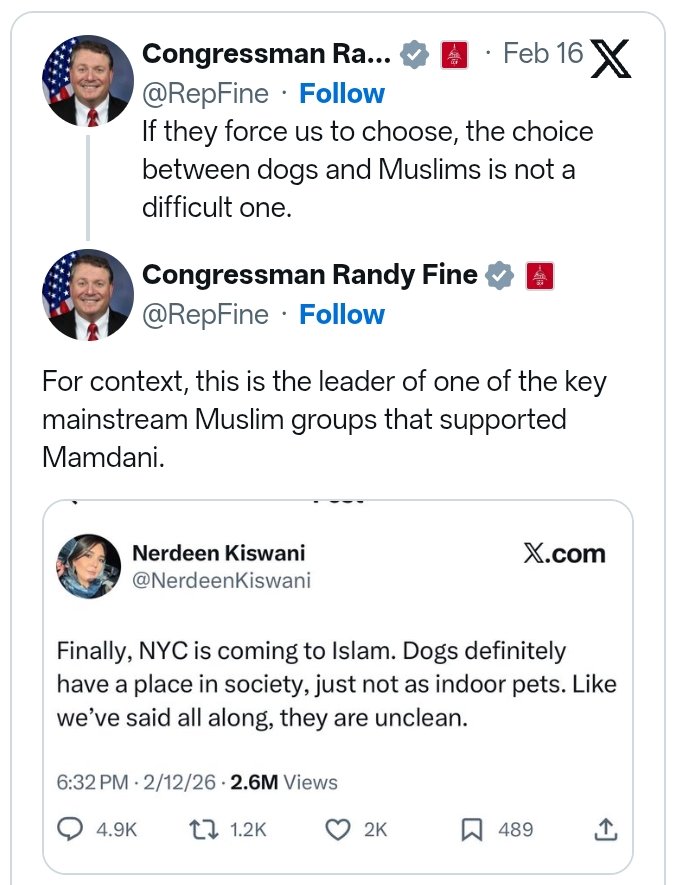Click Nerdeen Kiswani's avatar photo
The height and width of the screenshot is (885, 677).
pyautogui.click(x=89, y=565)
